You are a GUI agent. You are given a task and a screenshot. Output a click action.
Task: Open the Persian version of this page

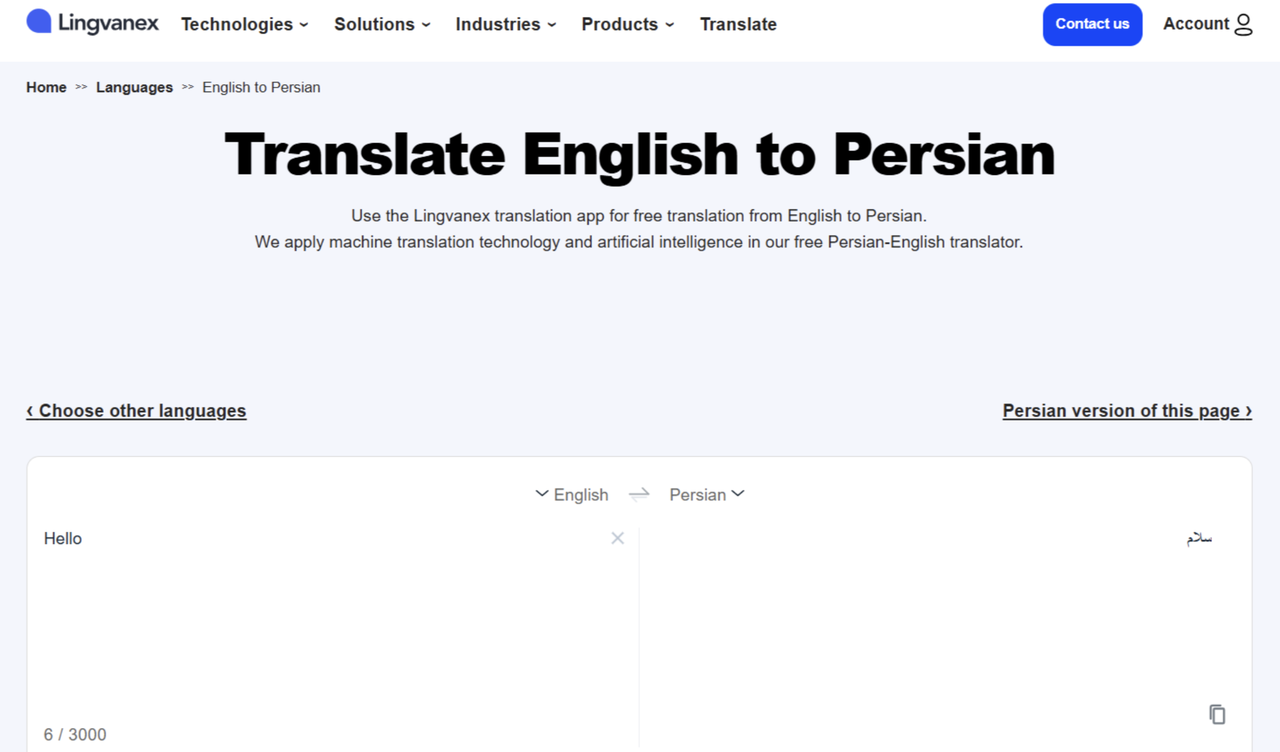point(1127,410)
